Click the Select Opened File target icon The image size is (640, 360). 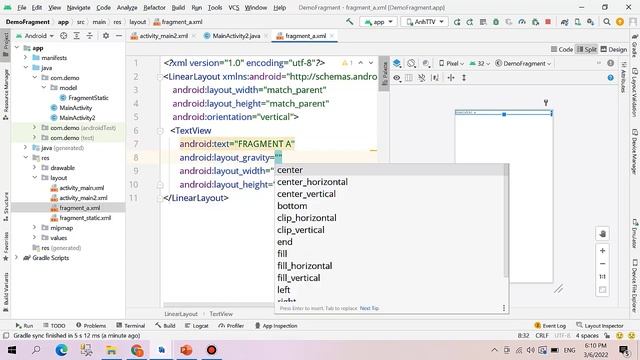point(64,36)
